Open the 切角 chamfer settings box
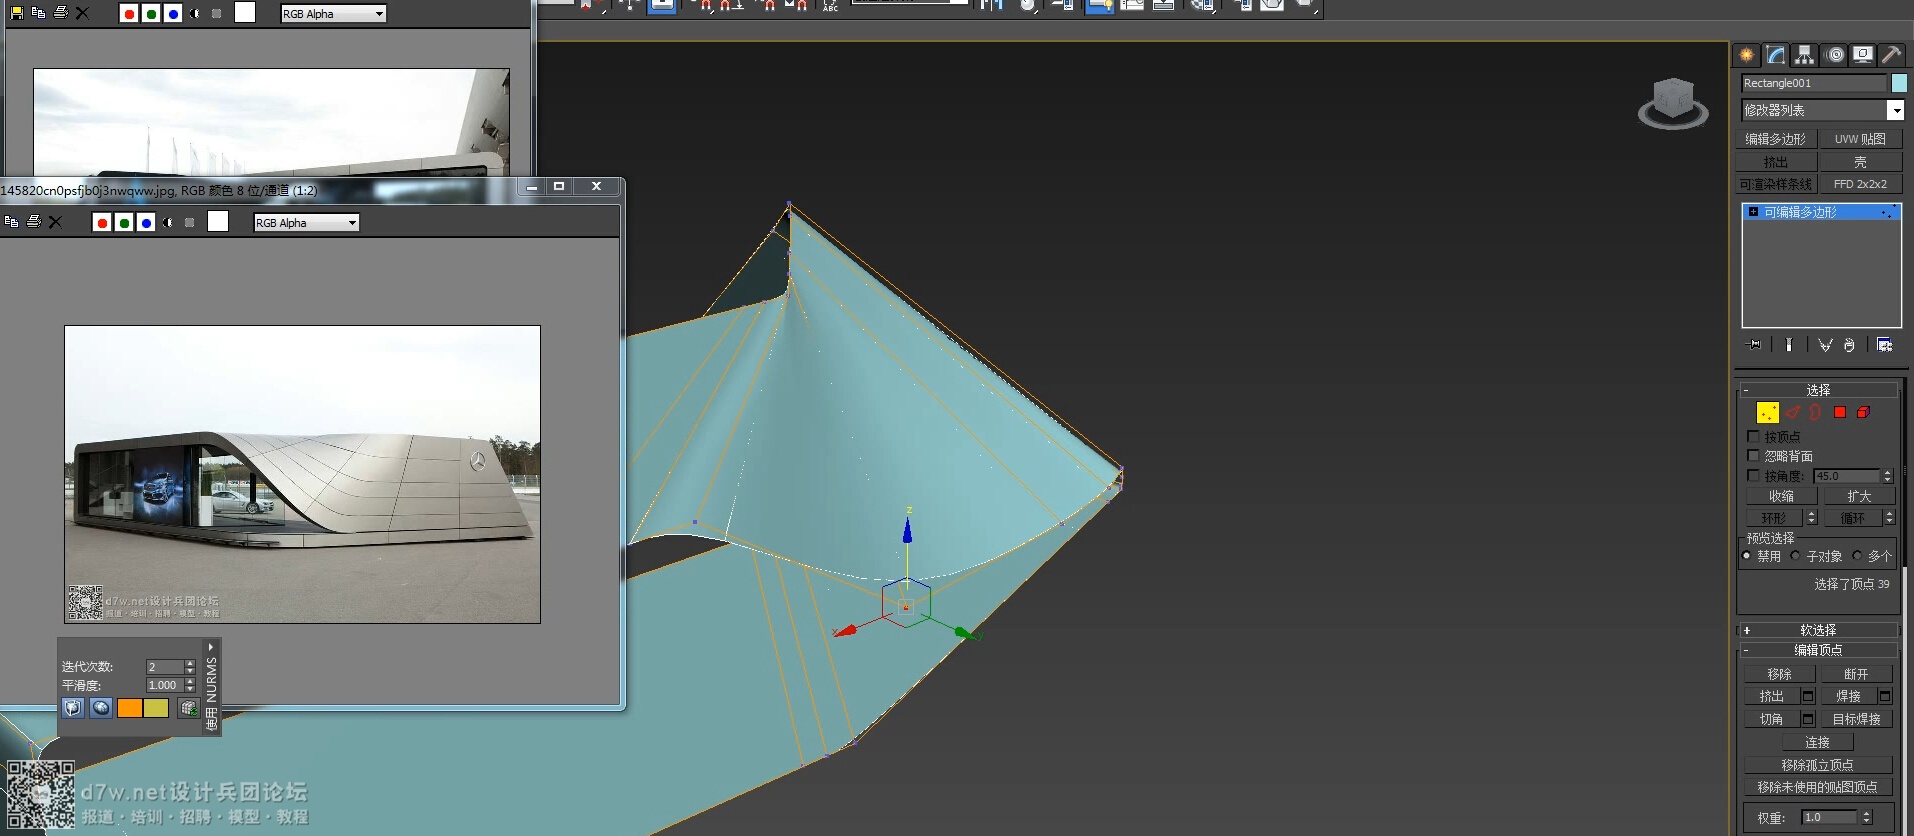Screen dimensions: 1914x836 point(1808,719)
